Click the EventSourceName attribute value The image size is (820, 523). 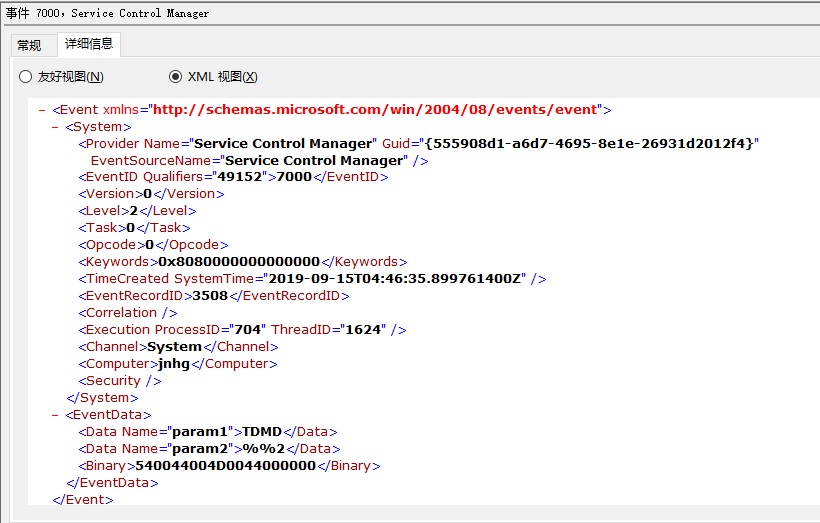(x=314, y=160)
